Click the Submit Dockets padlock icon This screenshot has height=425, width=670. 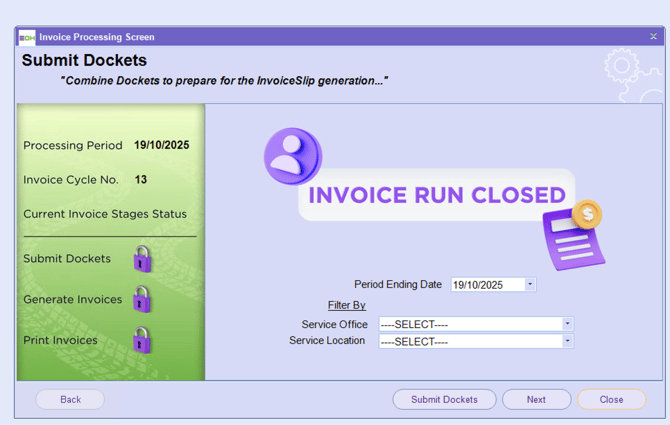click(x=143, y=259)
